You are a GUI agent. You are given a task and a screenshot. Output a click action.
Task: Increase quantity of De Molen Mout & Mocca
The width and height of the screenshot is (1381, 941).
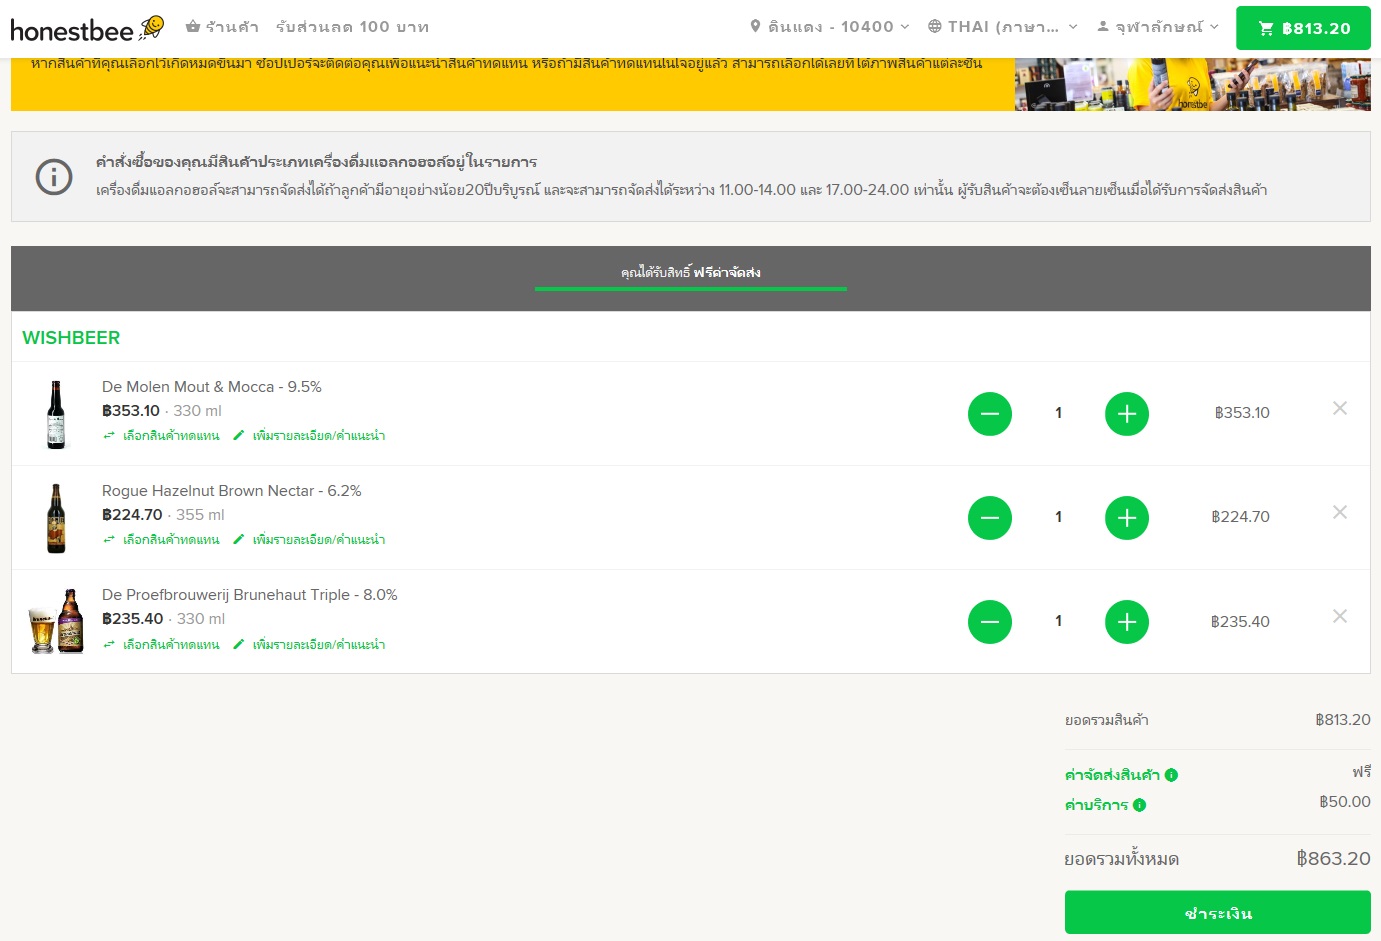pyautogui.click(x=1127, y=414)
